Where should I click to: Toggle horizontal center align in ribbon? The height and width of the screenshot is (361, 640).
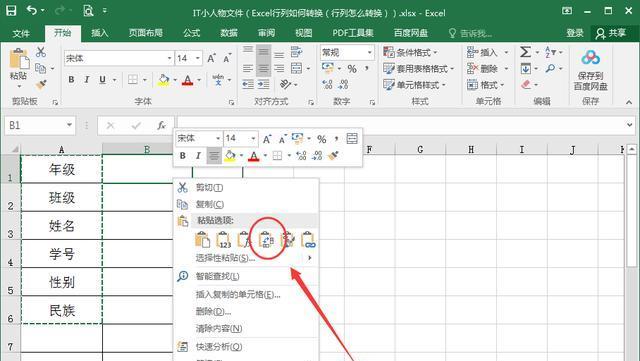pos(264,68)
